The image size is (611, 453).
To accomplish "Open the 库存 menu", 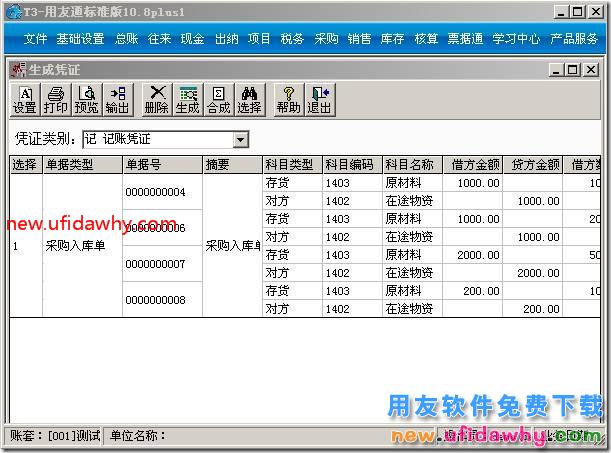I will pos(392,39).
